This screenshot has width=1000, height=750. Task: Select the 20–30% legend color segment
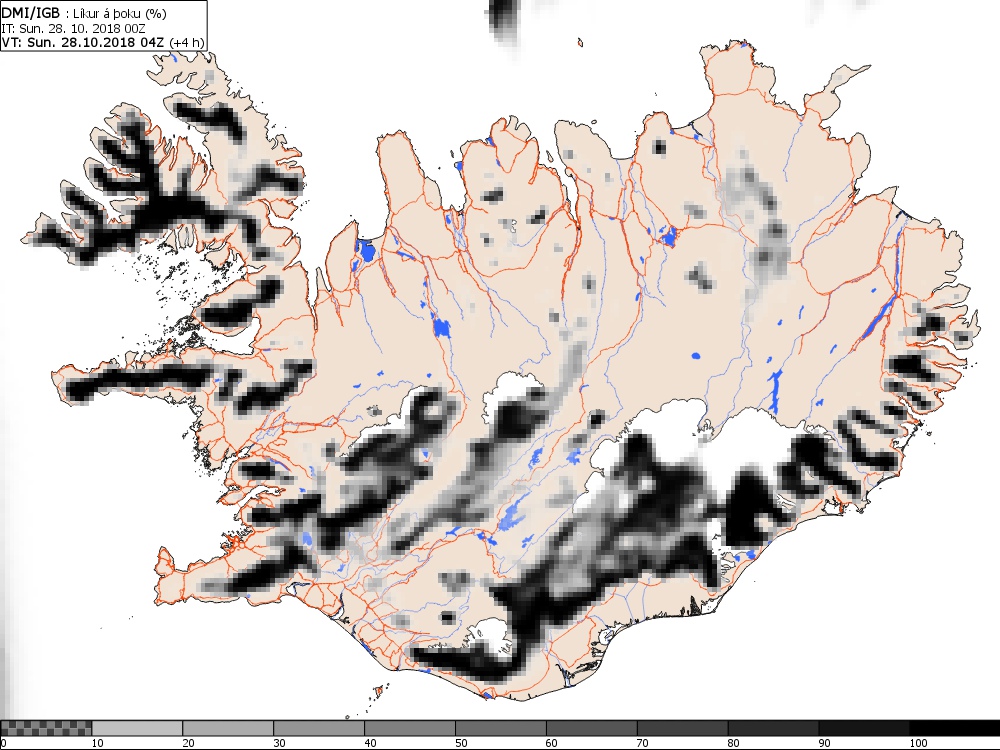228,728
